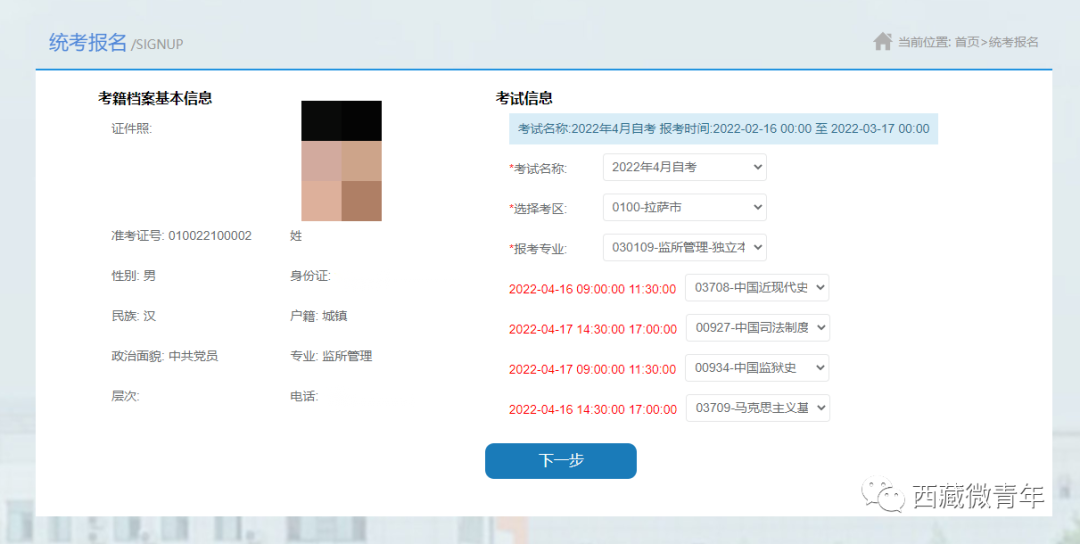Image resolution: width=1080 pixels, height=544 pixels.
Task: Expand the 03708-中国近现代史 course dropdown
Action: [x=757, y=288]
